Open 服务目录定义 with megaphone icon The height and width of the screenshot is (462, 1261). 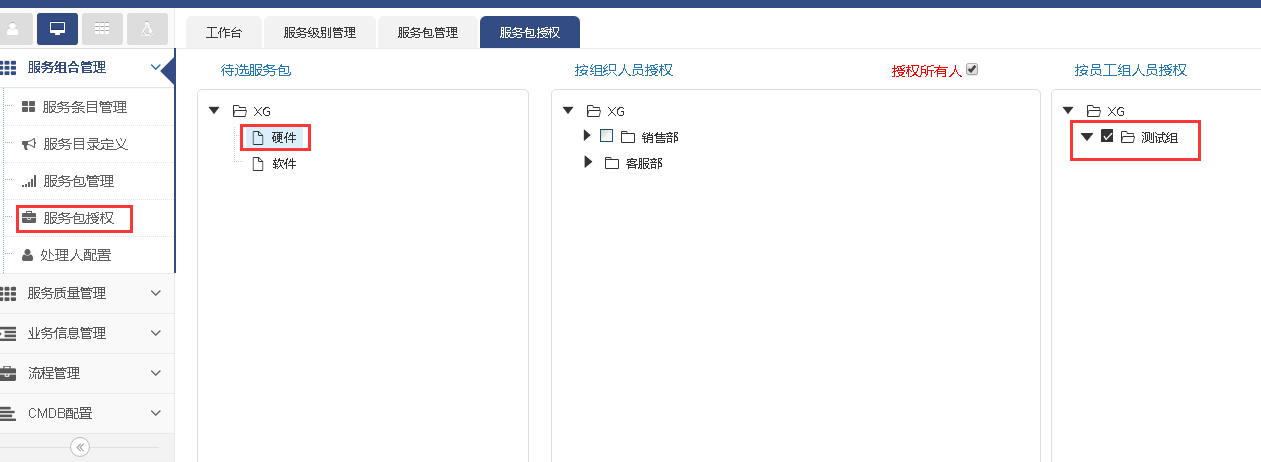coord(85,144)
